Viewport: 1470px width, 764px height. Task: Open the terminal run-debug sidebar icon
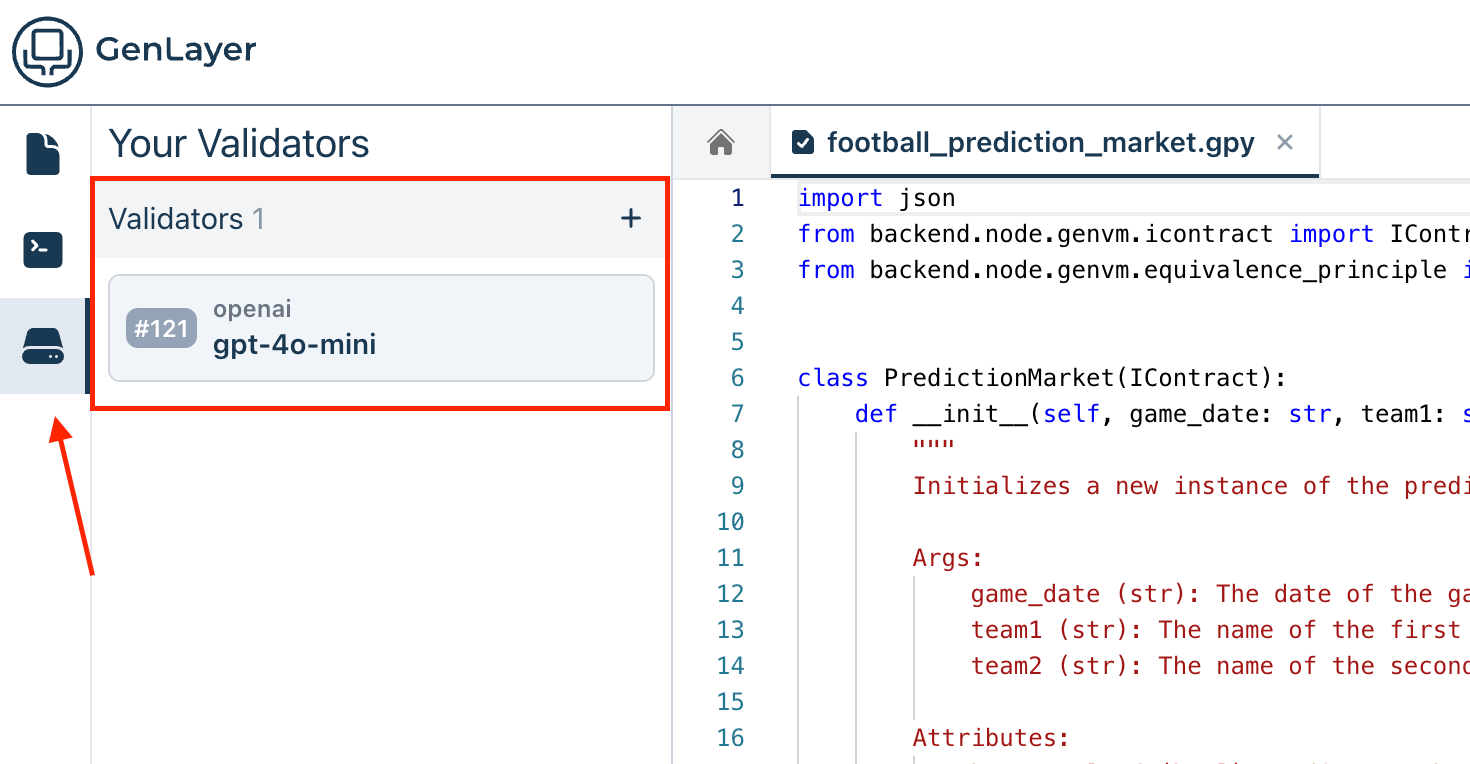tap(43, 250)
